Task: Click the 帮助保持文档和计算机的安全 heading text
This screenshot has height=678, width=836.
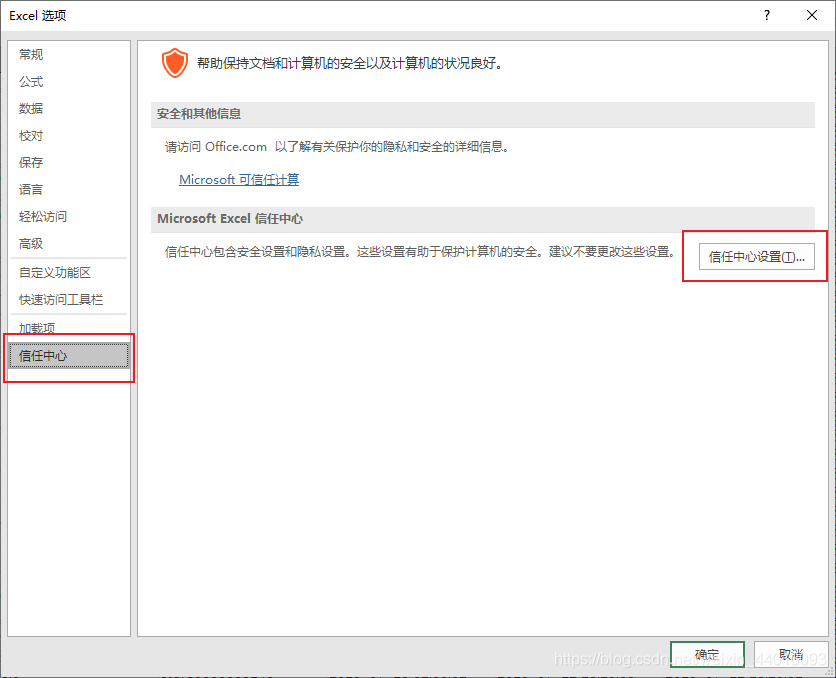Action: pos(350,63)
